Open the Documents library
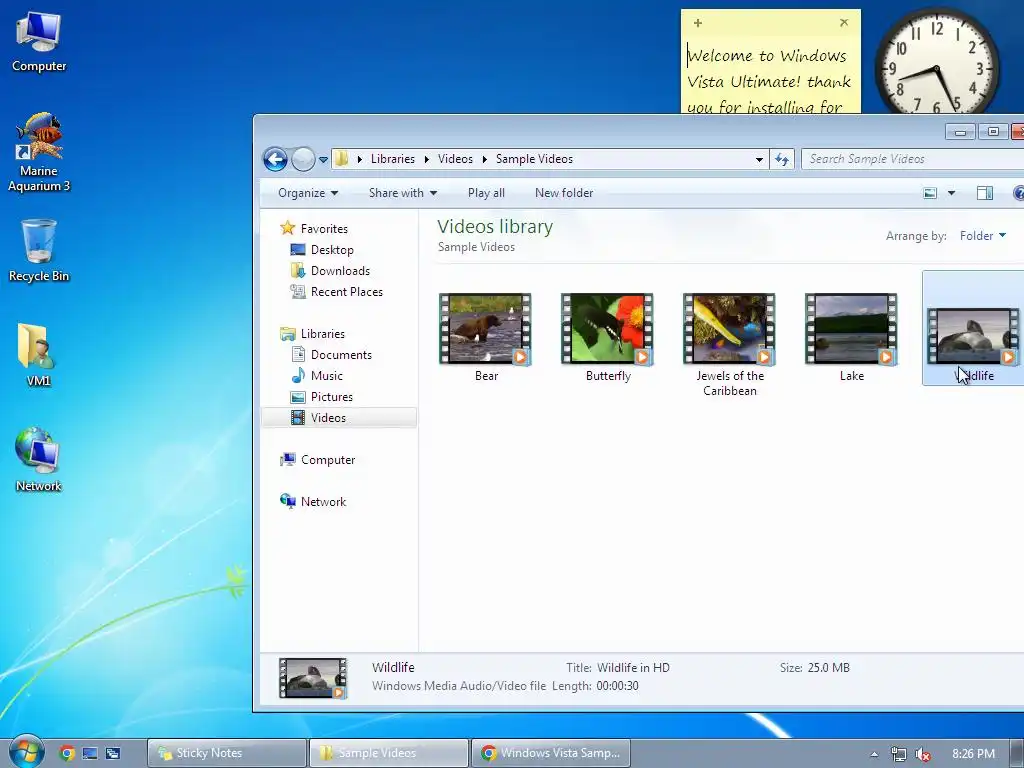1024x768 pixels. tap(341, 355)
